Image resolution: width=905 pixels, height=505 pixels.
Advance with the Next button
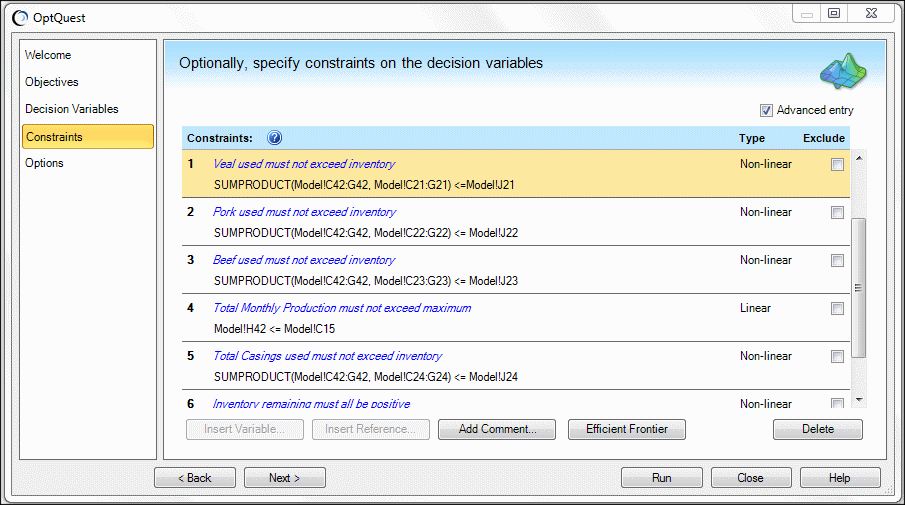coord(285,478)
